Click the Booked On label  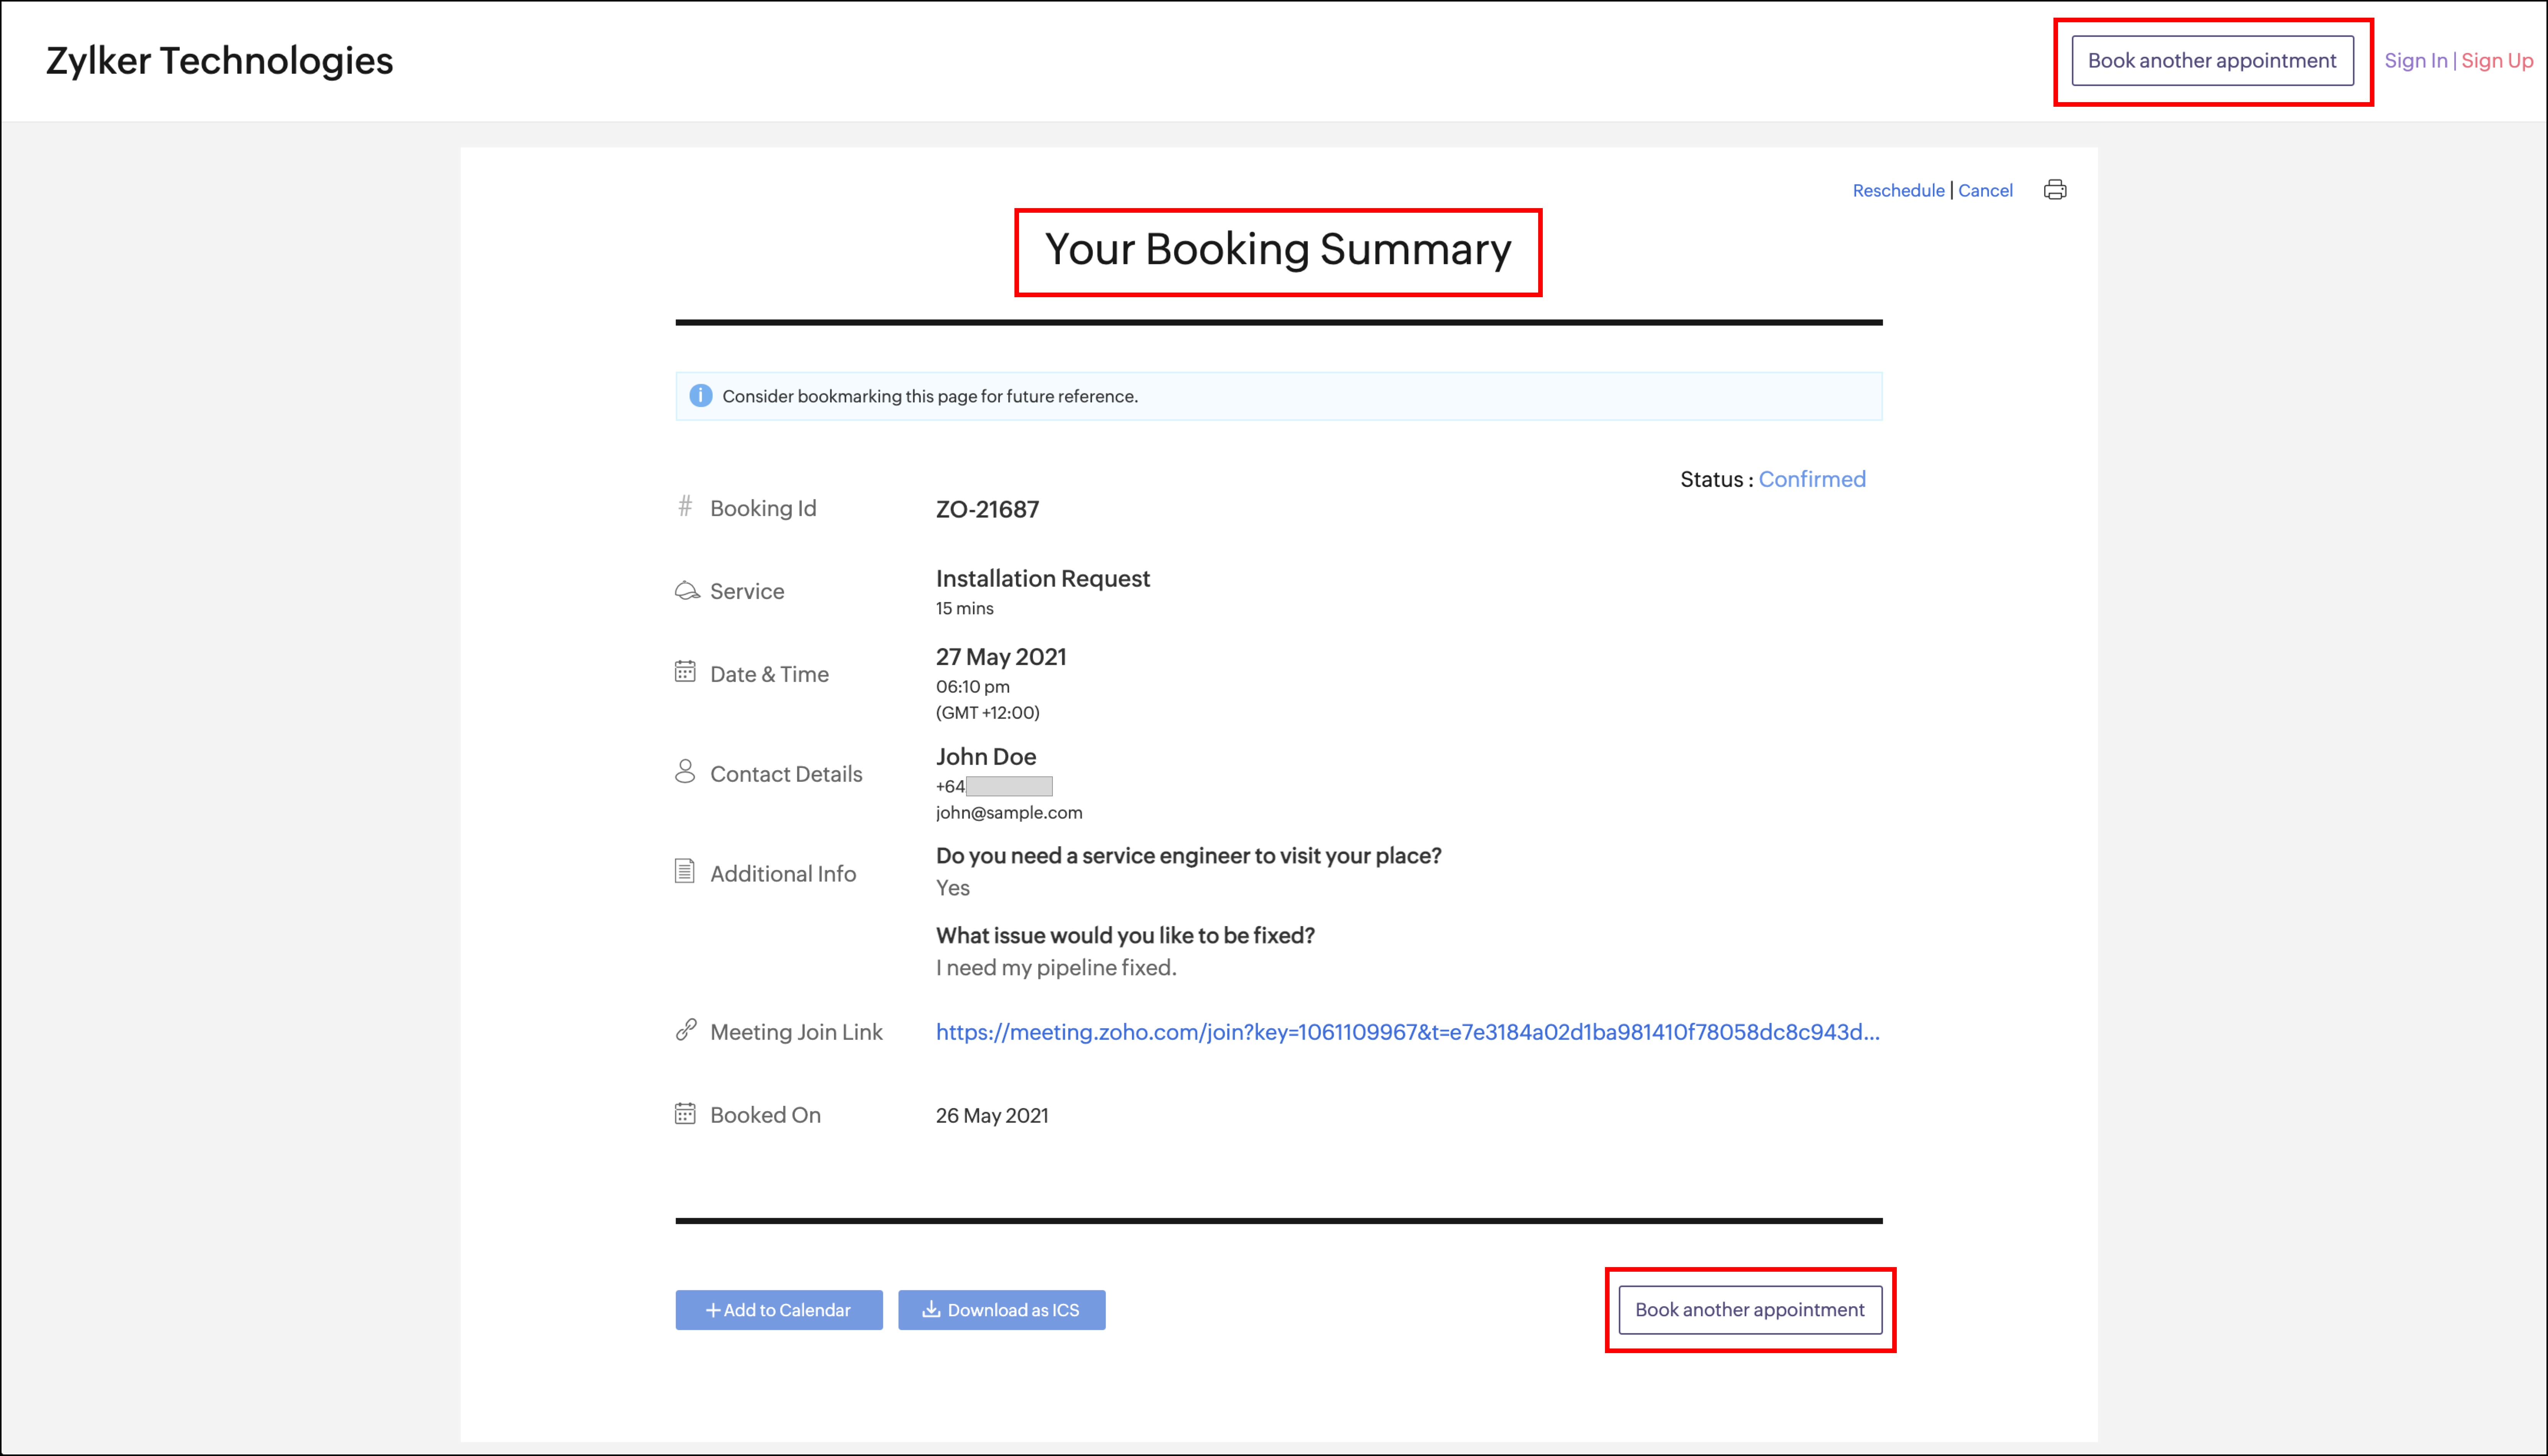tap(765, 1115)
